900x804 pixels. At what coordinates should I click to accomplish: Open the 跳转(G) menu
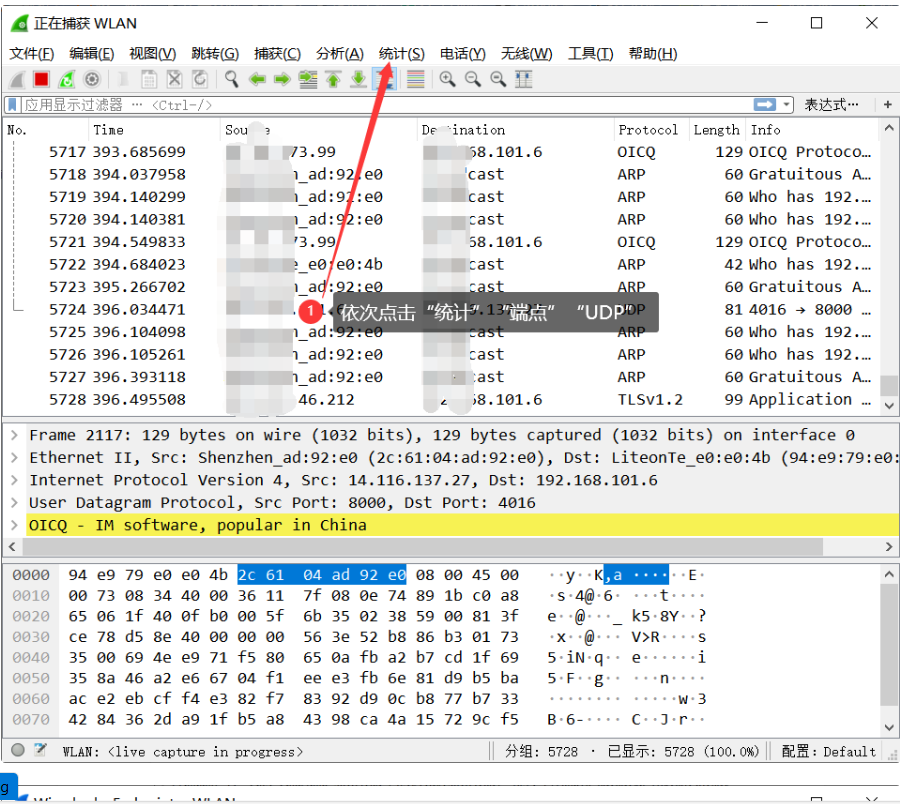215,53
